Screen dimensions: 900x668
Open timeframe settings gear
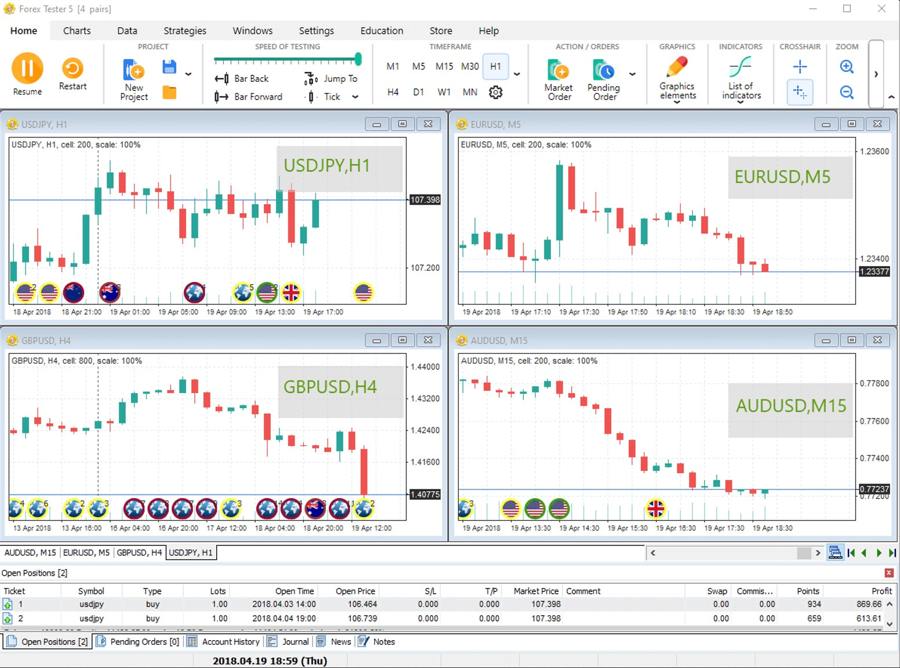point(495,91)
